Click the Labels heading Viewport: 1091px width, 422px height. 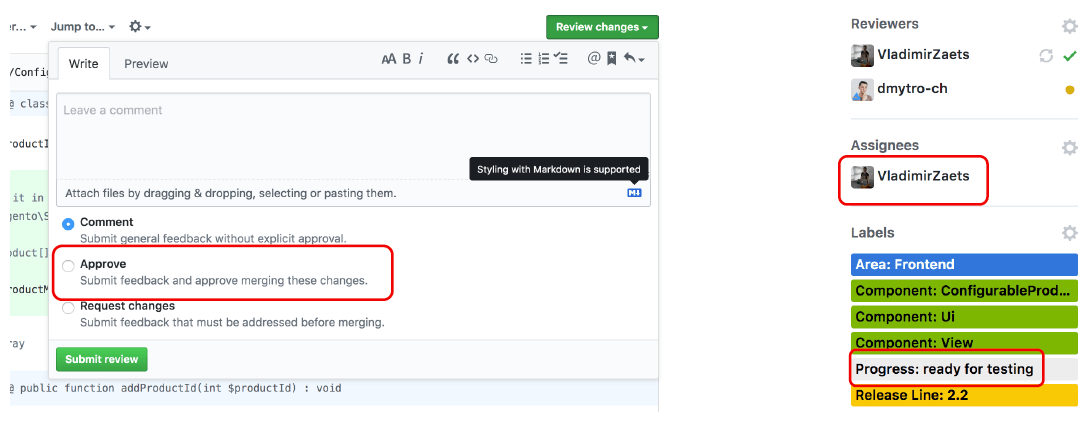pos(873,232)
